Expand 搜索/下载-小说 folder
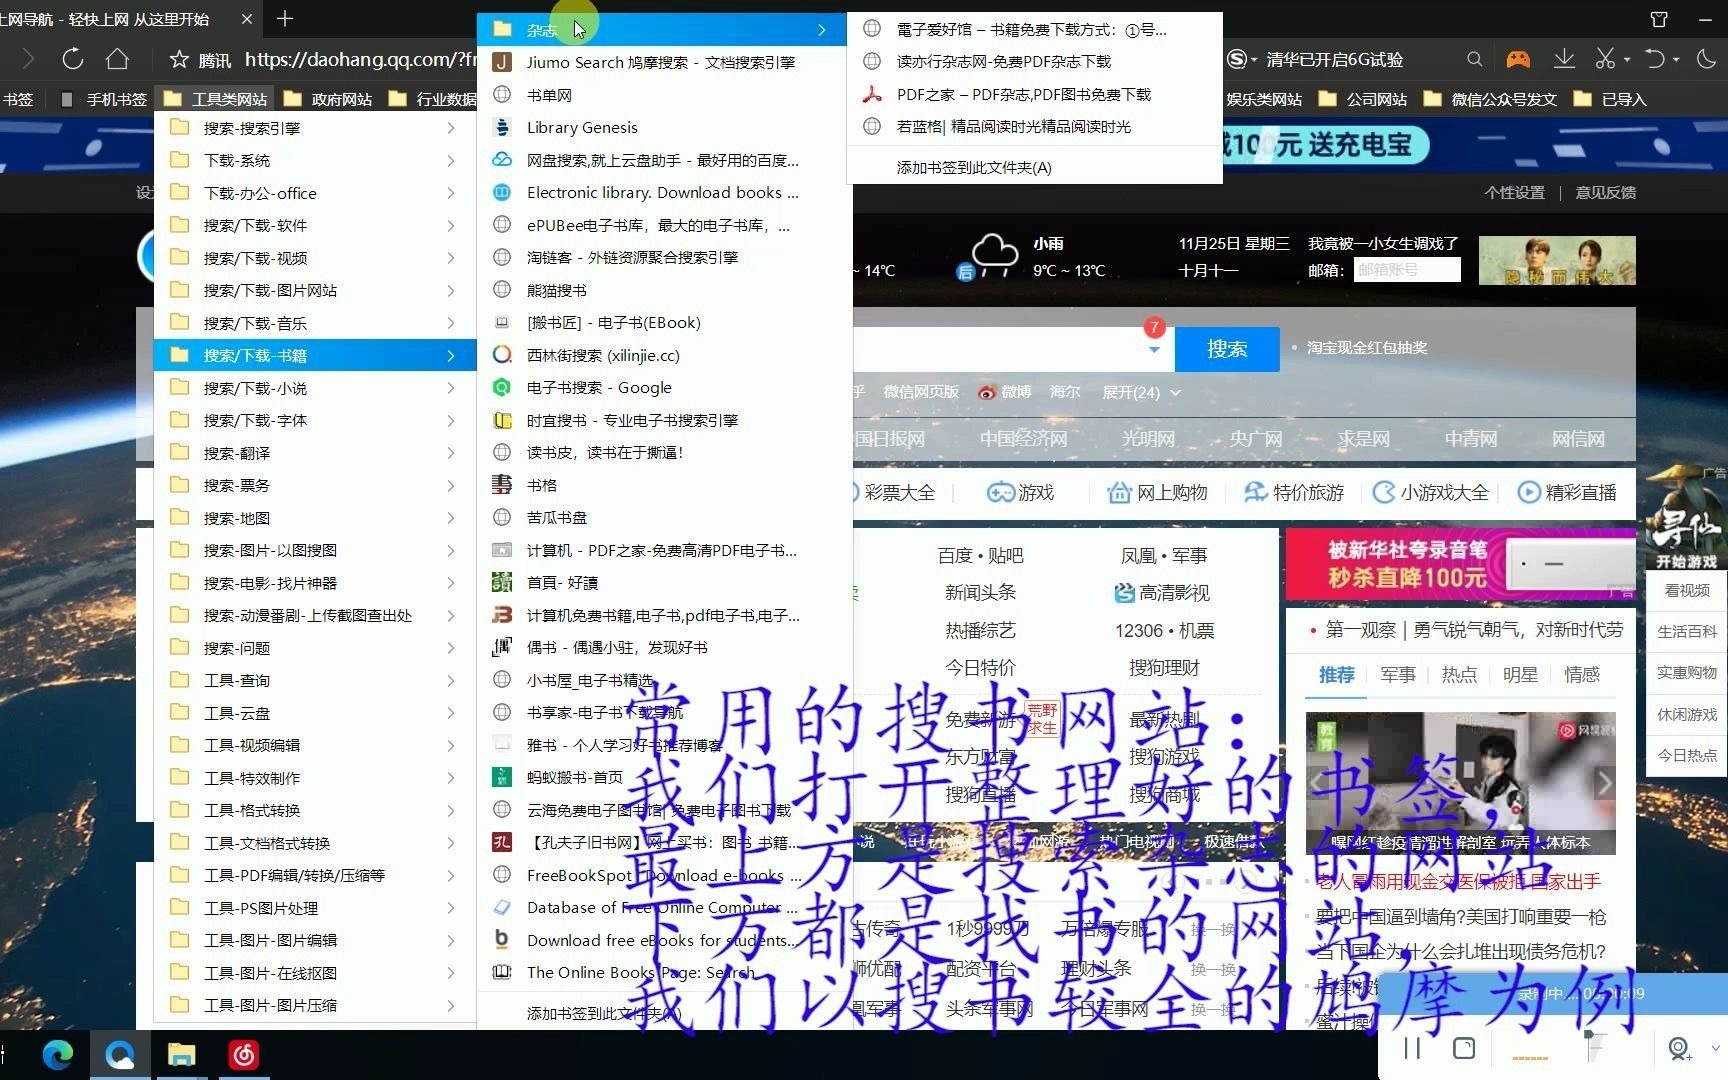This screenshot has height=1080, width=1728. pos(314,388)
